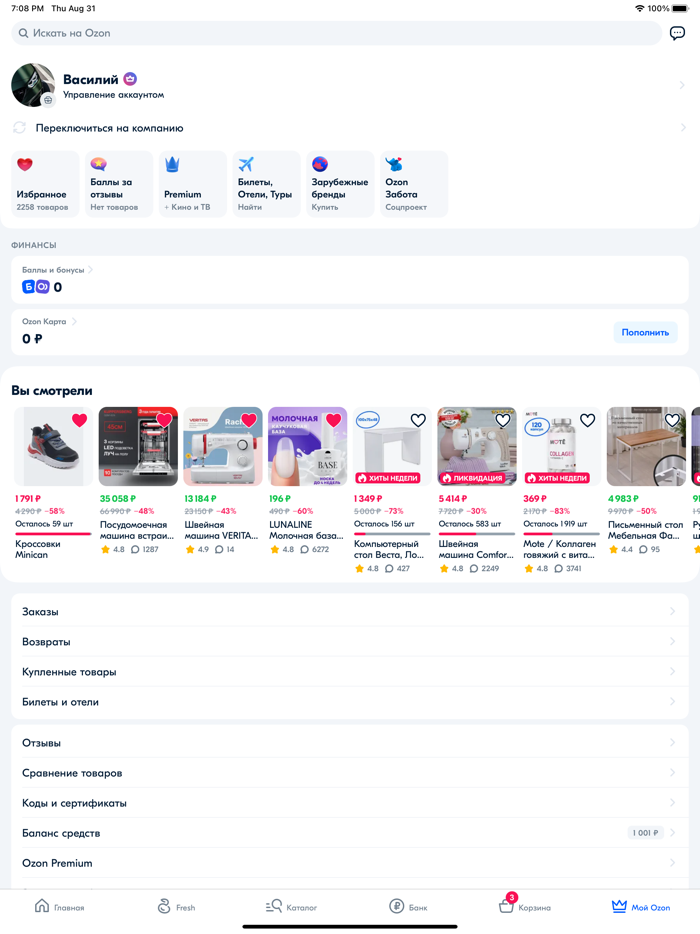This screenshot has width=700, height=934.
Task: Favorite Mote Коллаген heart
Action: (x=587, y=420)
